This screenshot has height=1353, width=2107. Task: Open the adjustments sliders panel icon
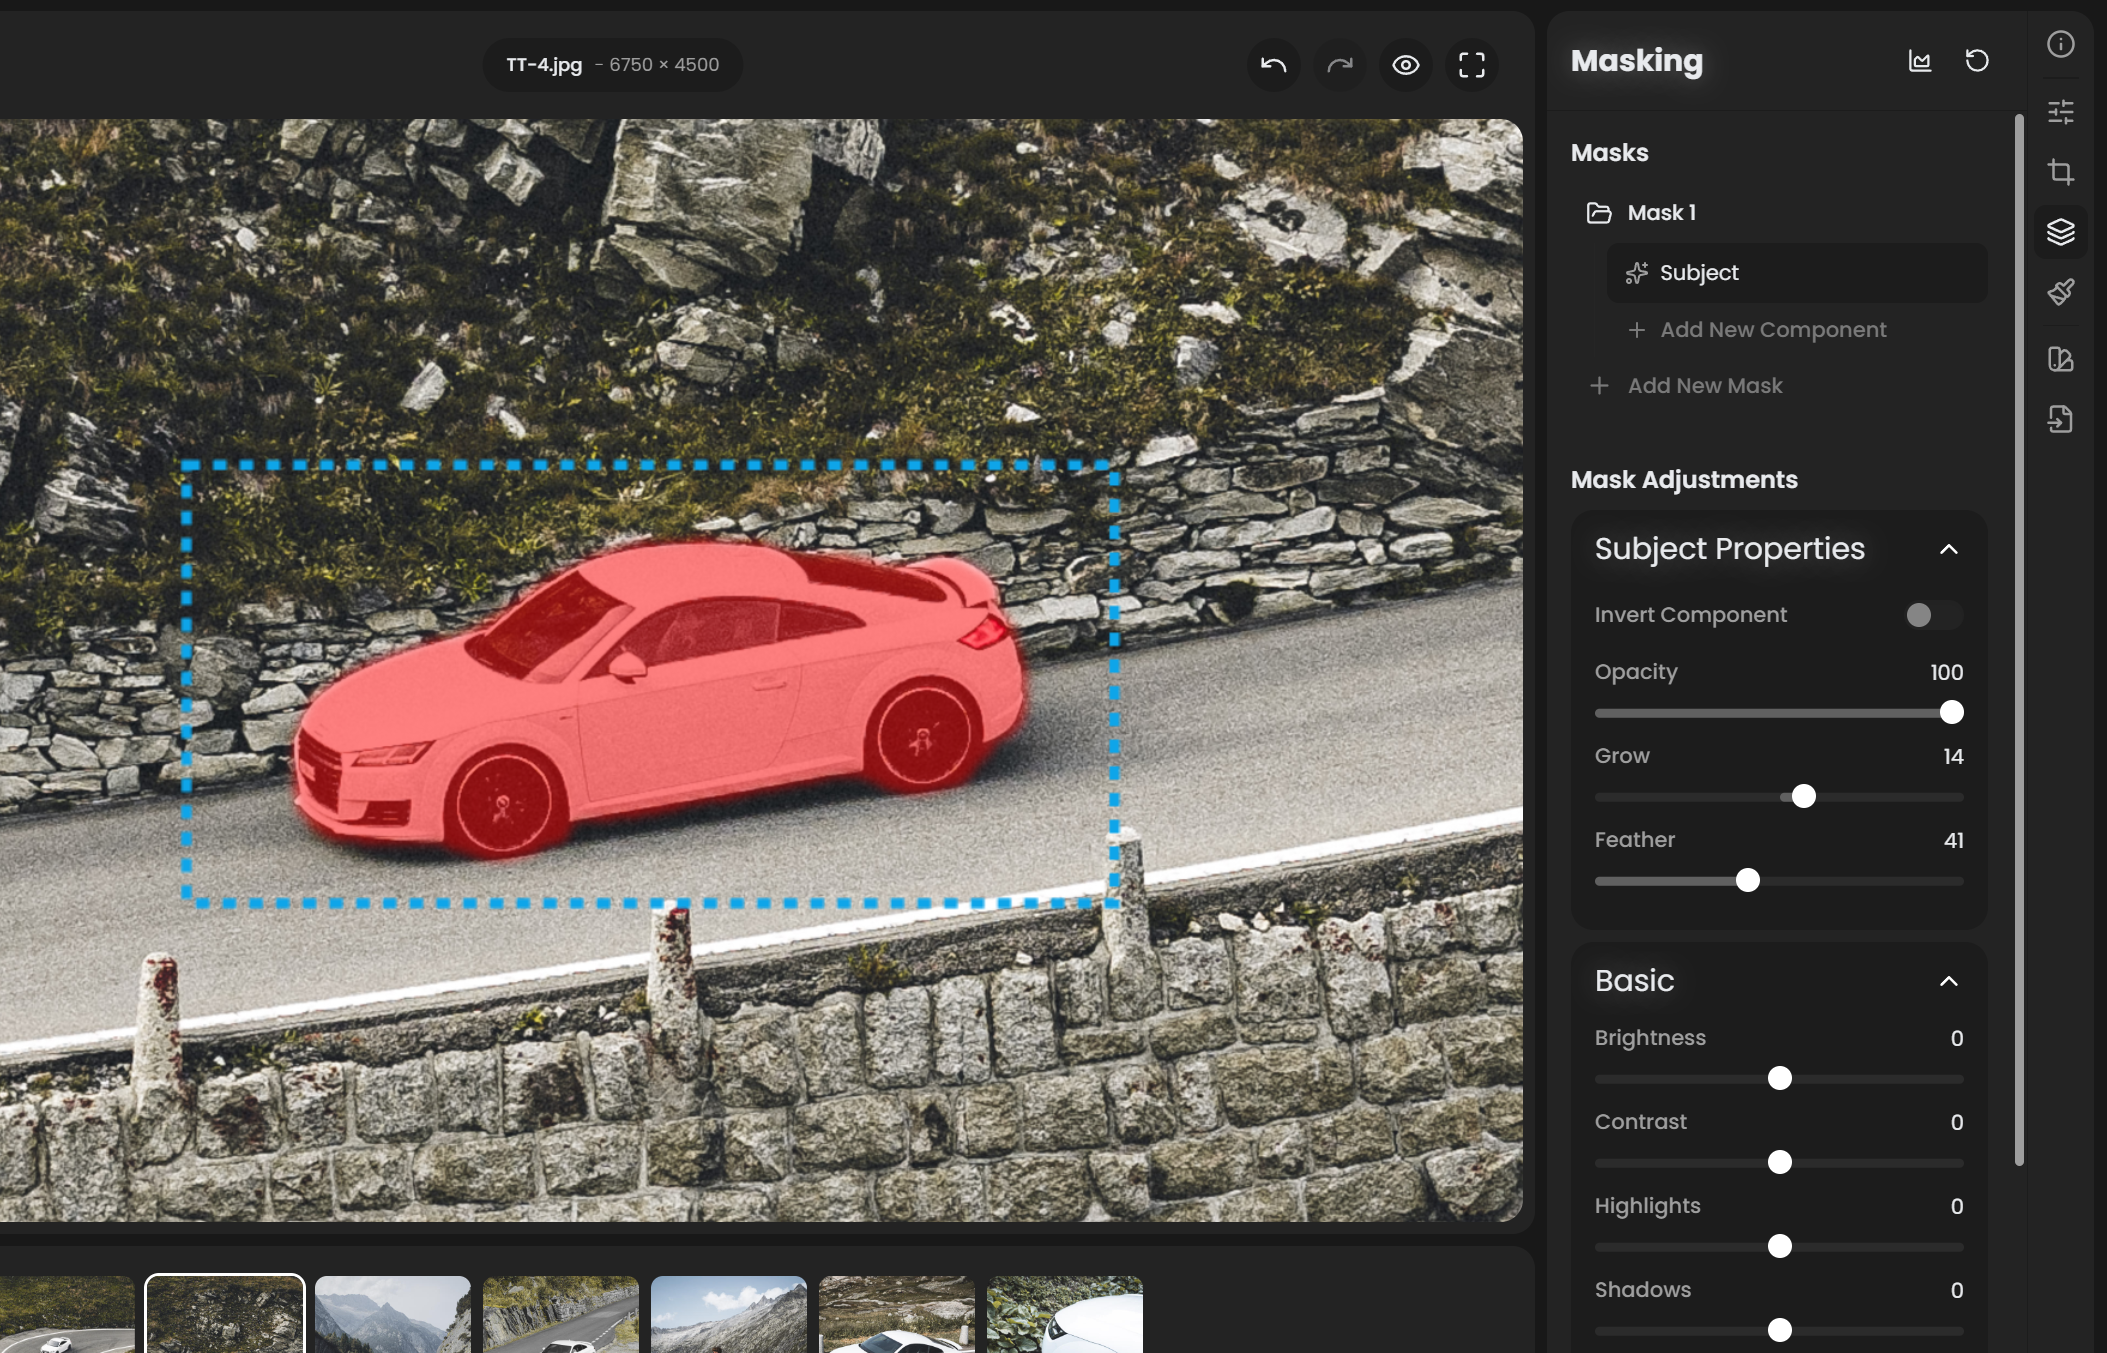2060,112
